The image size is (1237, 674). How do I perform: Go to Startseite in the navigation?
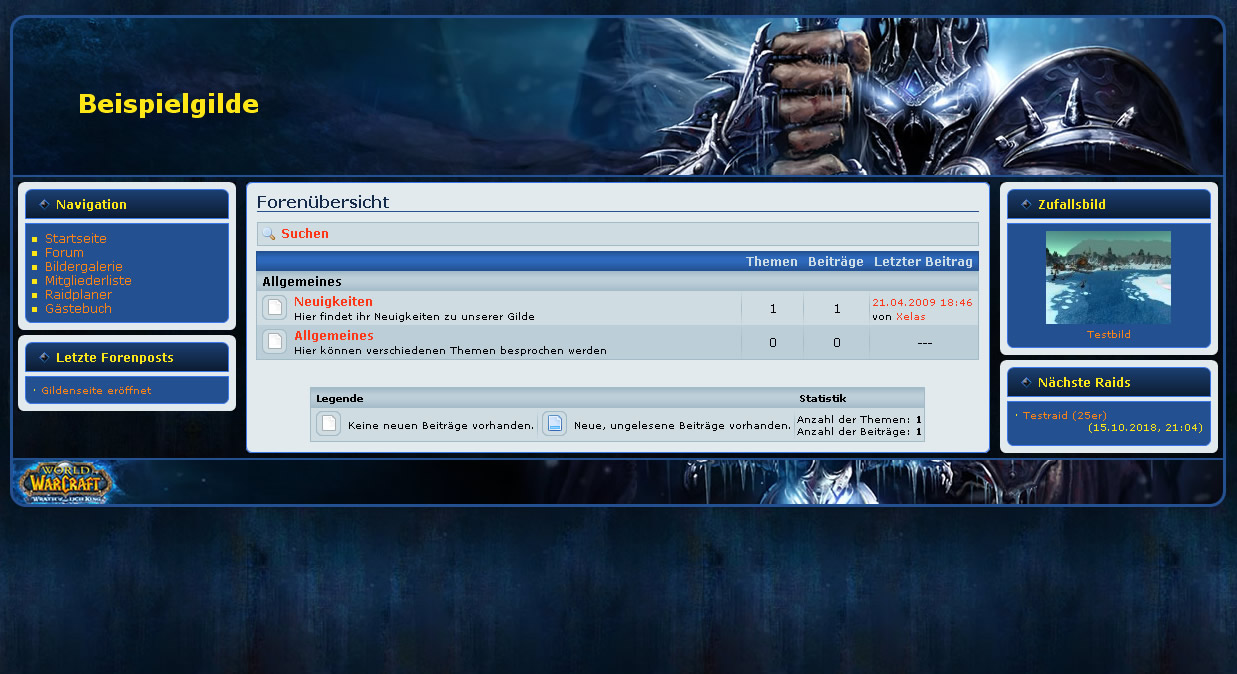[76, 239]
